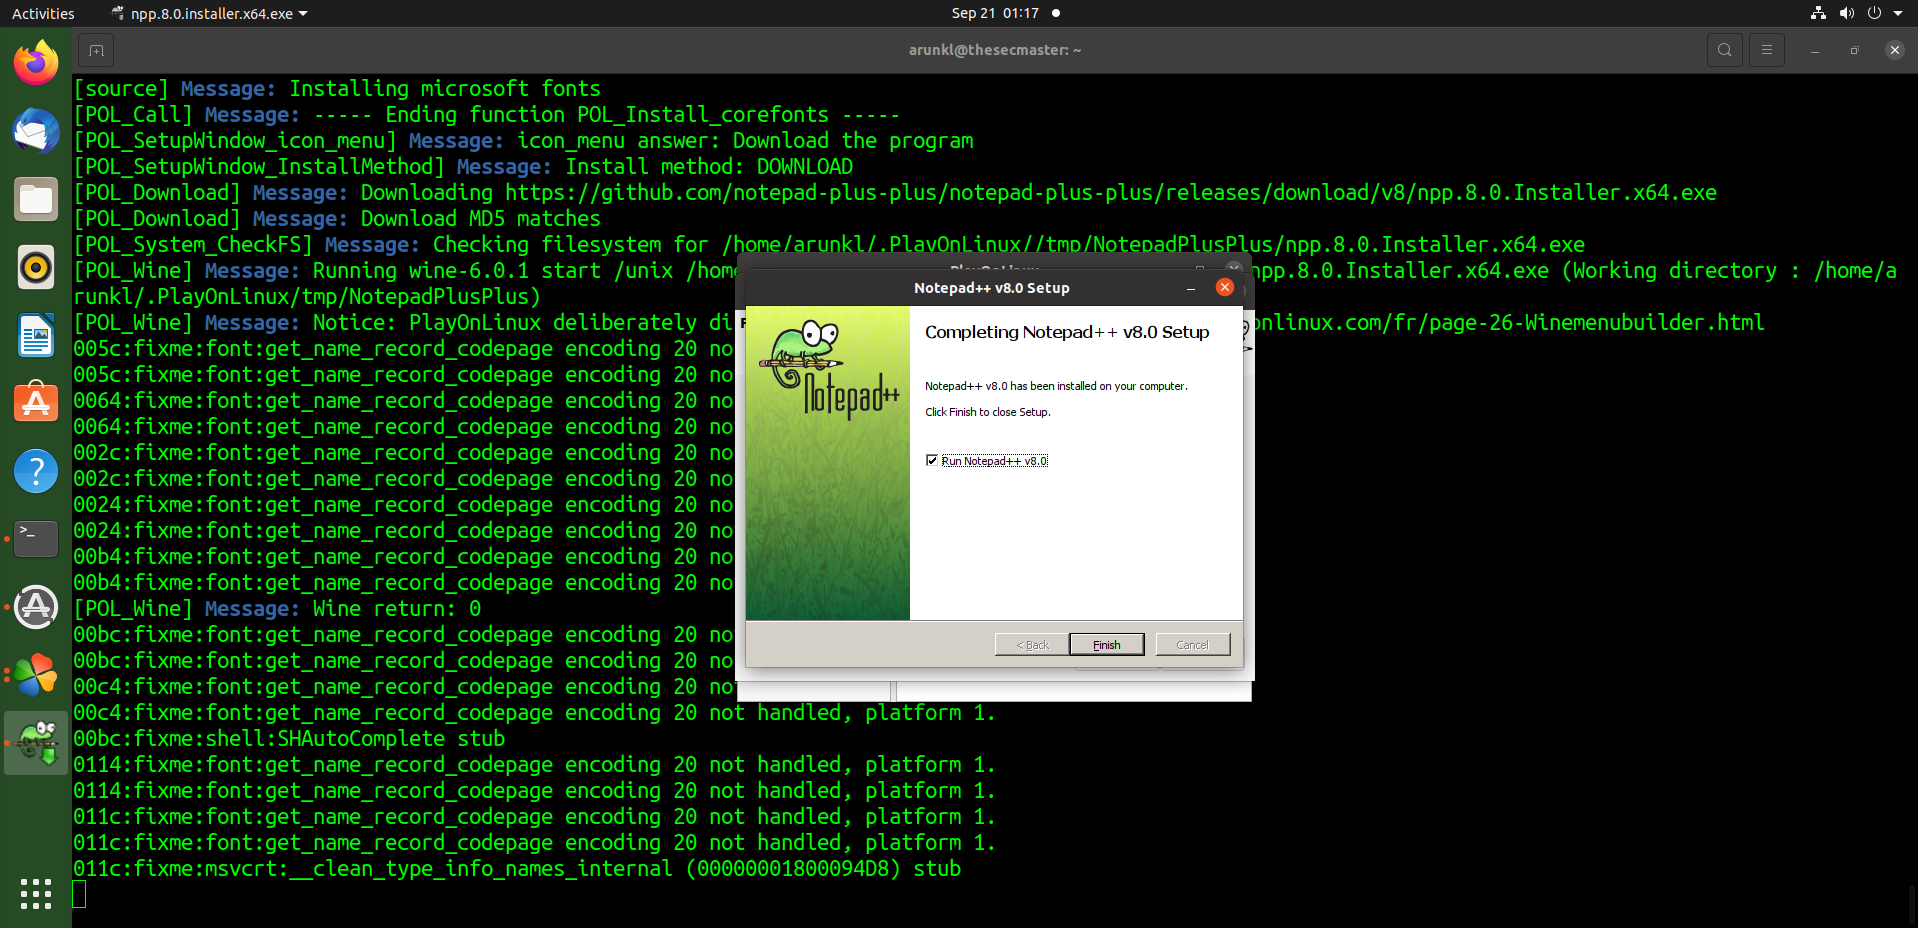Open the clock Sep 21 01:17 calendar
Screen dimensions: 1918x928
coord(995,13)
